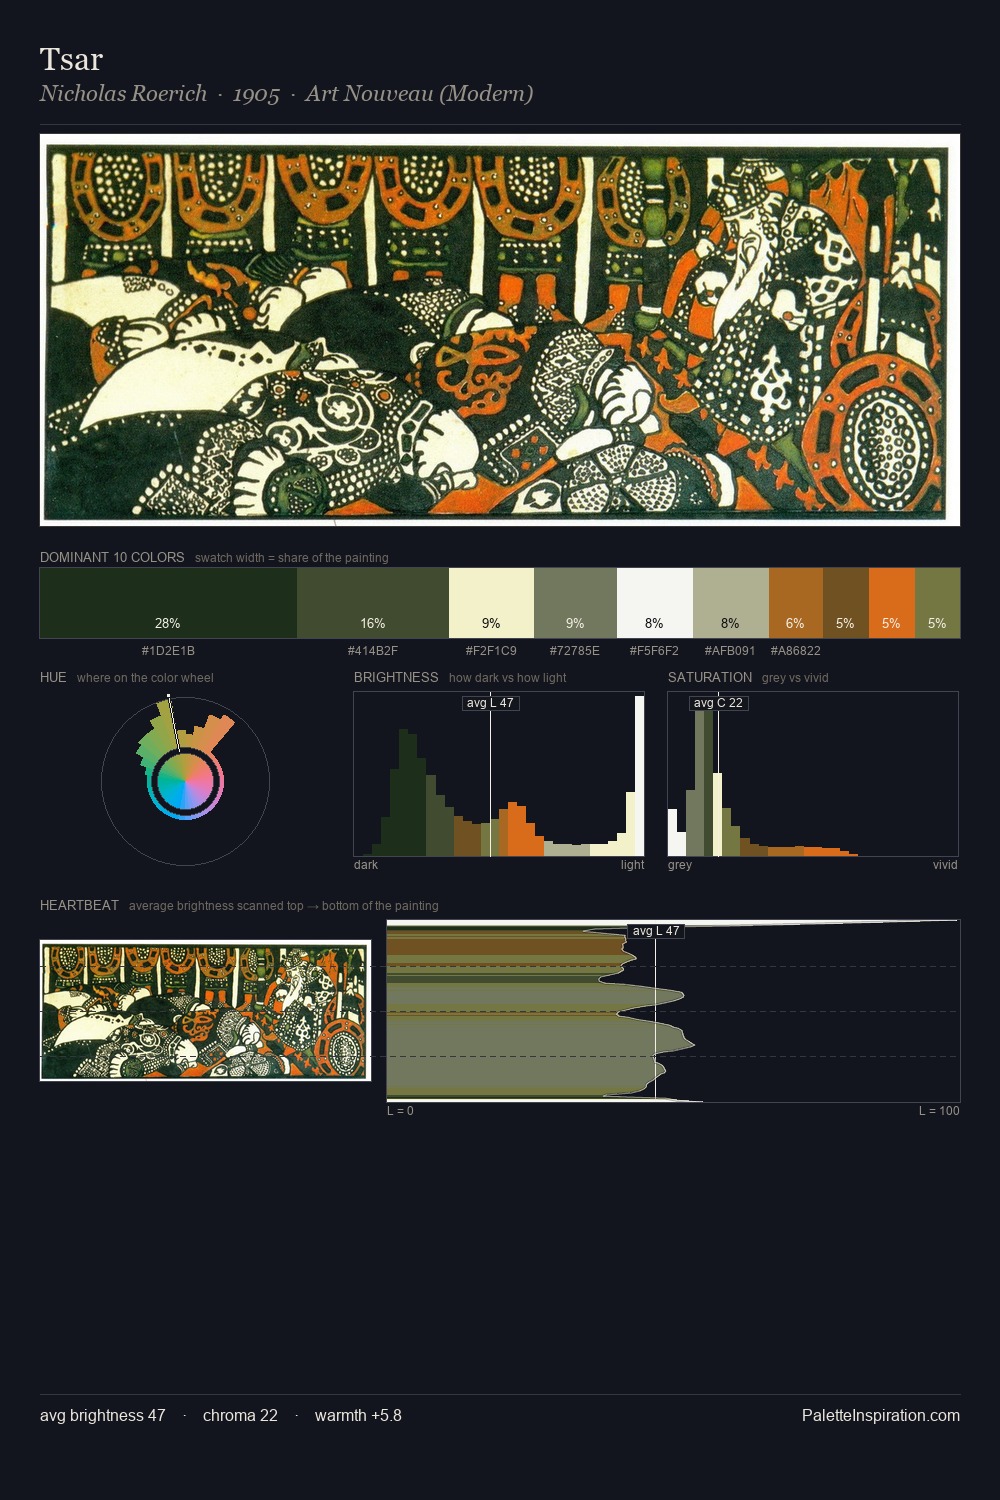Click the hex code #AFB091

click(730, 651)
